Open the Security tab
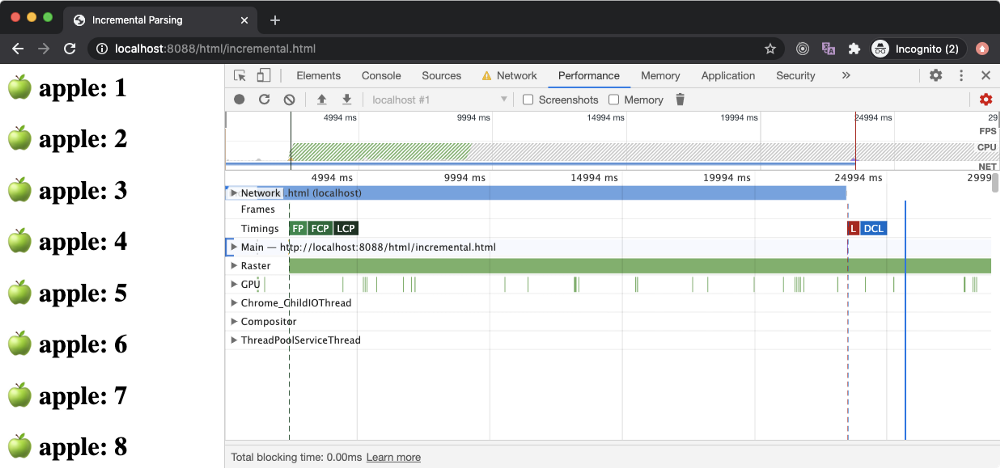 point(795,75)
